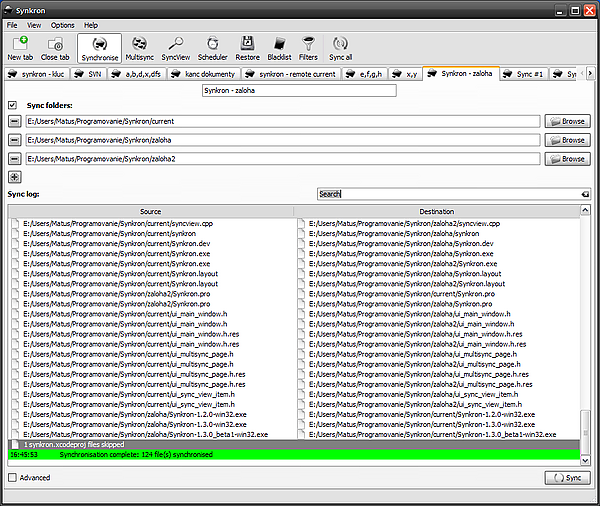Remove the Synkron/current folder row
This screenshot has width=600, height=506.
coord(15,121)
